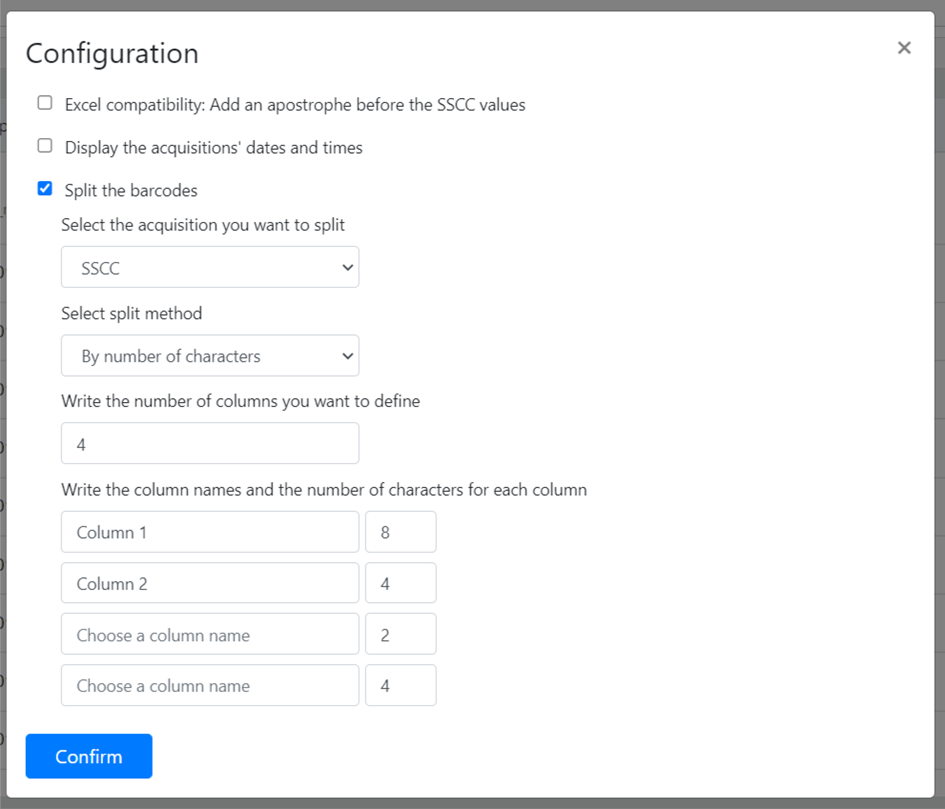Click the 'Split the barcodes' label text
This screenshot has width=945, height=809.
coord(131,190)
